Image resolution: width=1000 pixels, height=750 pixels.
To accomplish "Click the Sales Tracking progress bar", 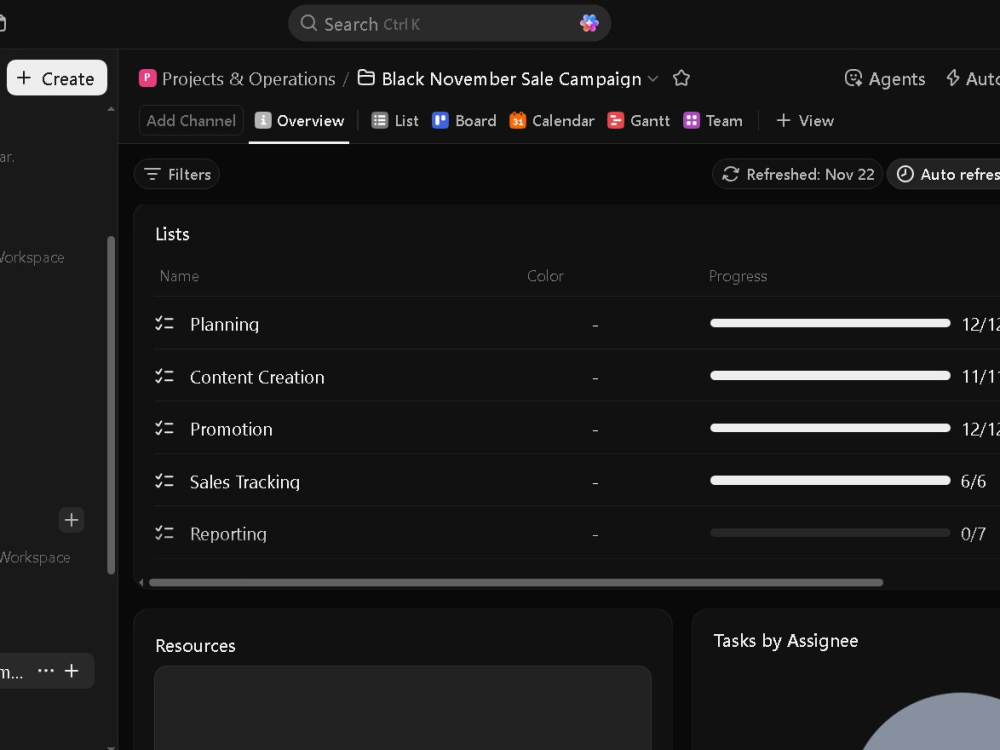I will (x=830, y=480).
